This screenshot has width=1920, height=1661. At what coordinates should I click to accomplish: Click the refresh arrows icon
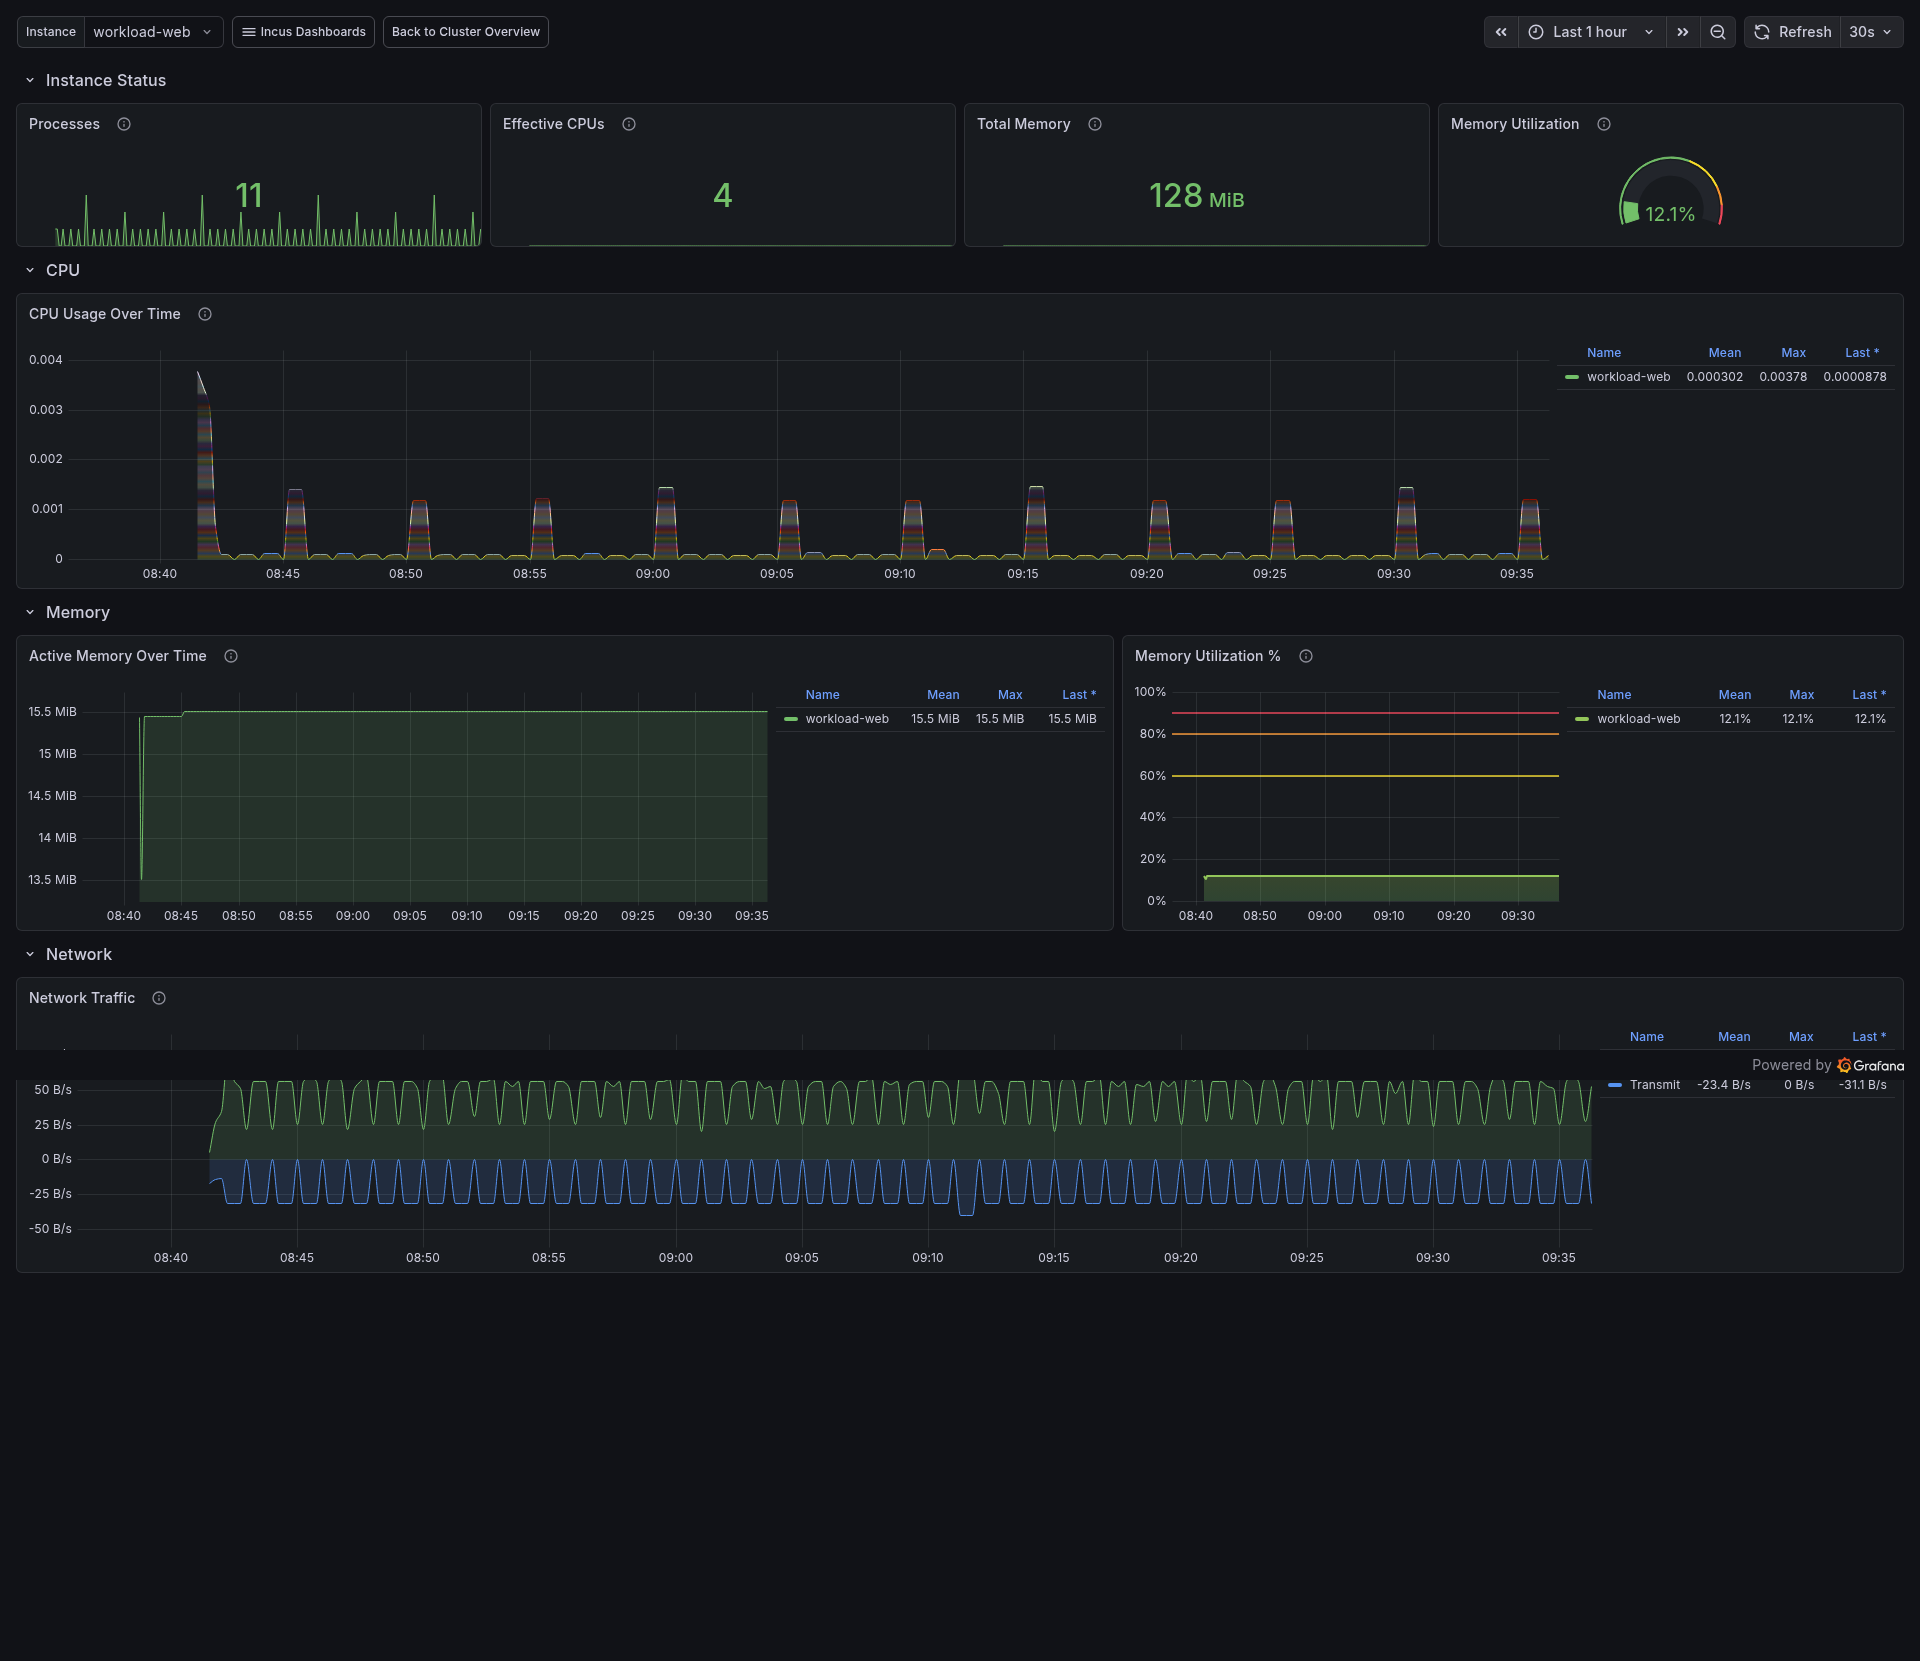point(1762,32)
